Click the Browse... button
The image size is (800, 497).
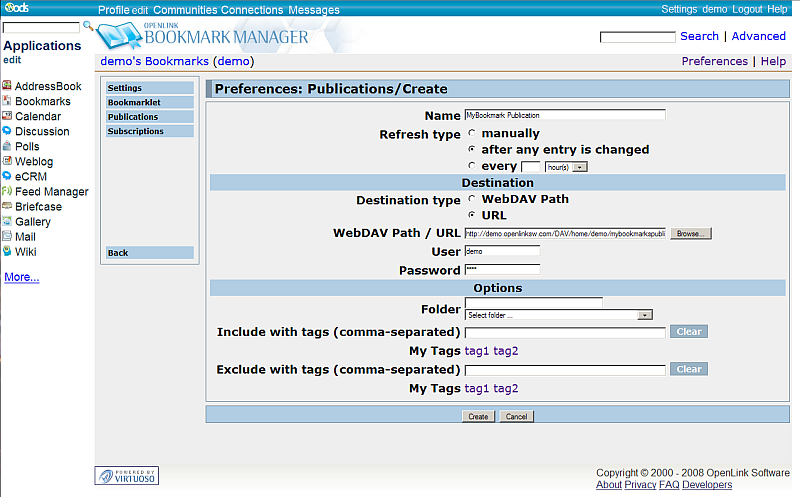[690, 233]
